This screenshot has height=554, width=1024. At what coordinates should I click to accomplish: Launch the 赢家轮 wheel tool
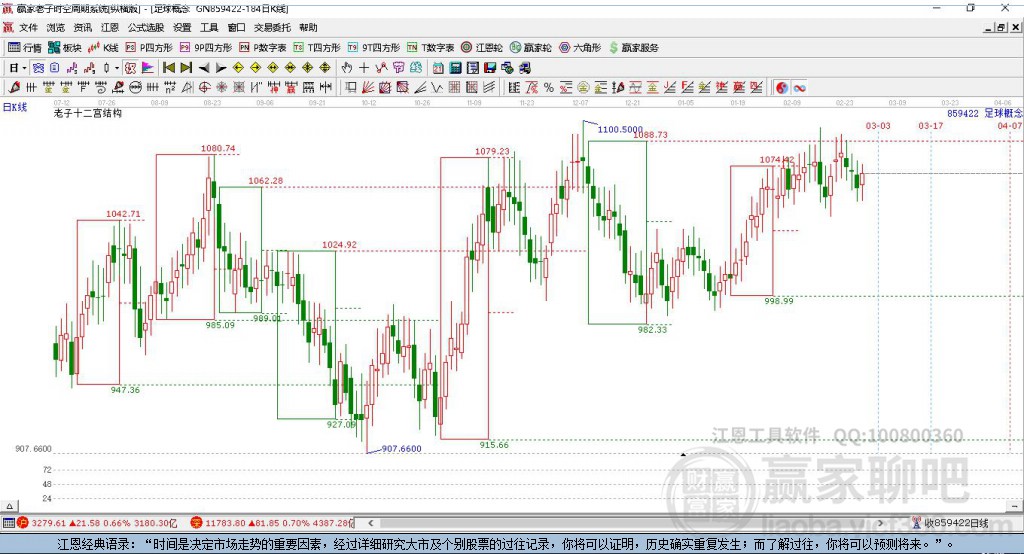click(530, 48)
